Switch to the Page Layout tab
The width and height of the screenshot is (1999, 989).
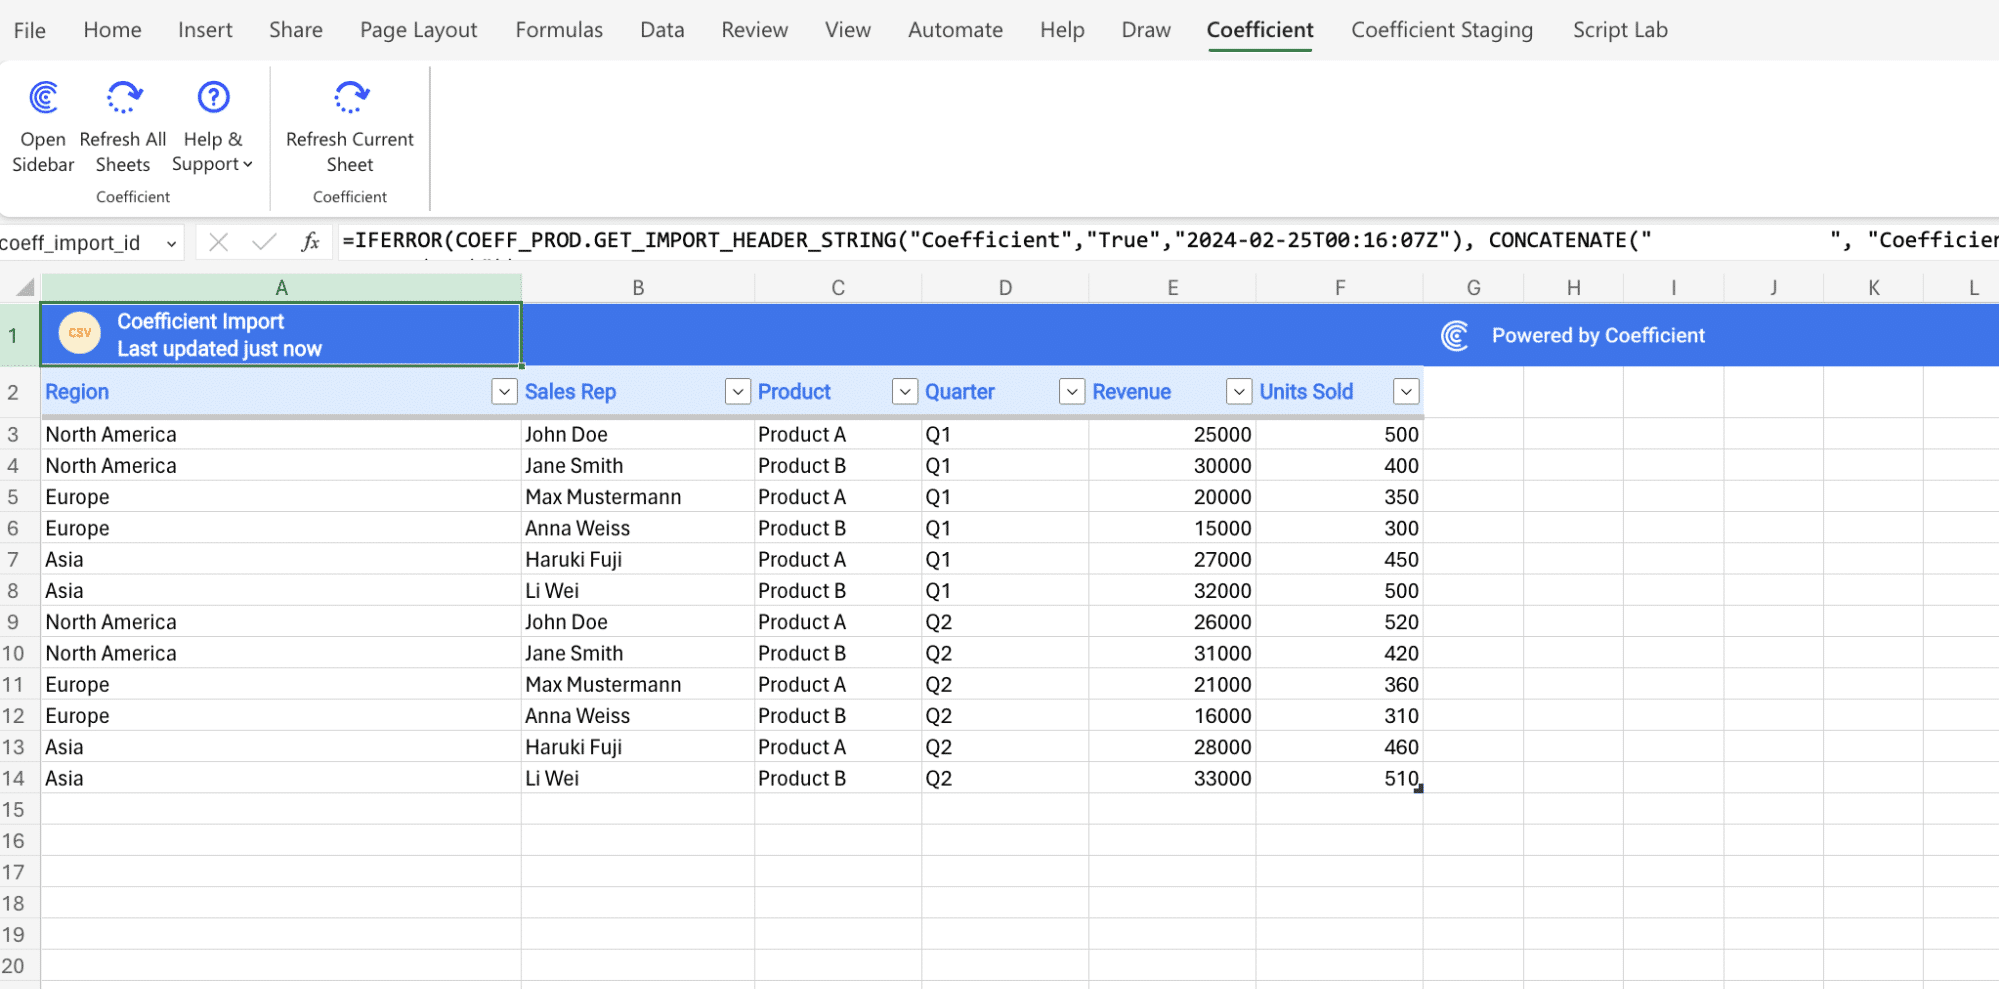point(418,30)
